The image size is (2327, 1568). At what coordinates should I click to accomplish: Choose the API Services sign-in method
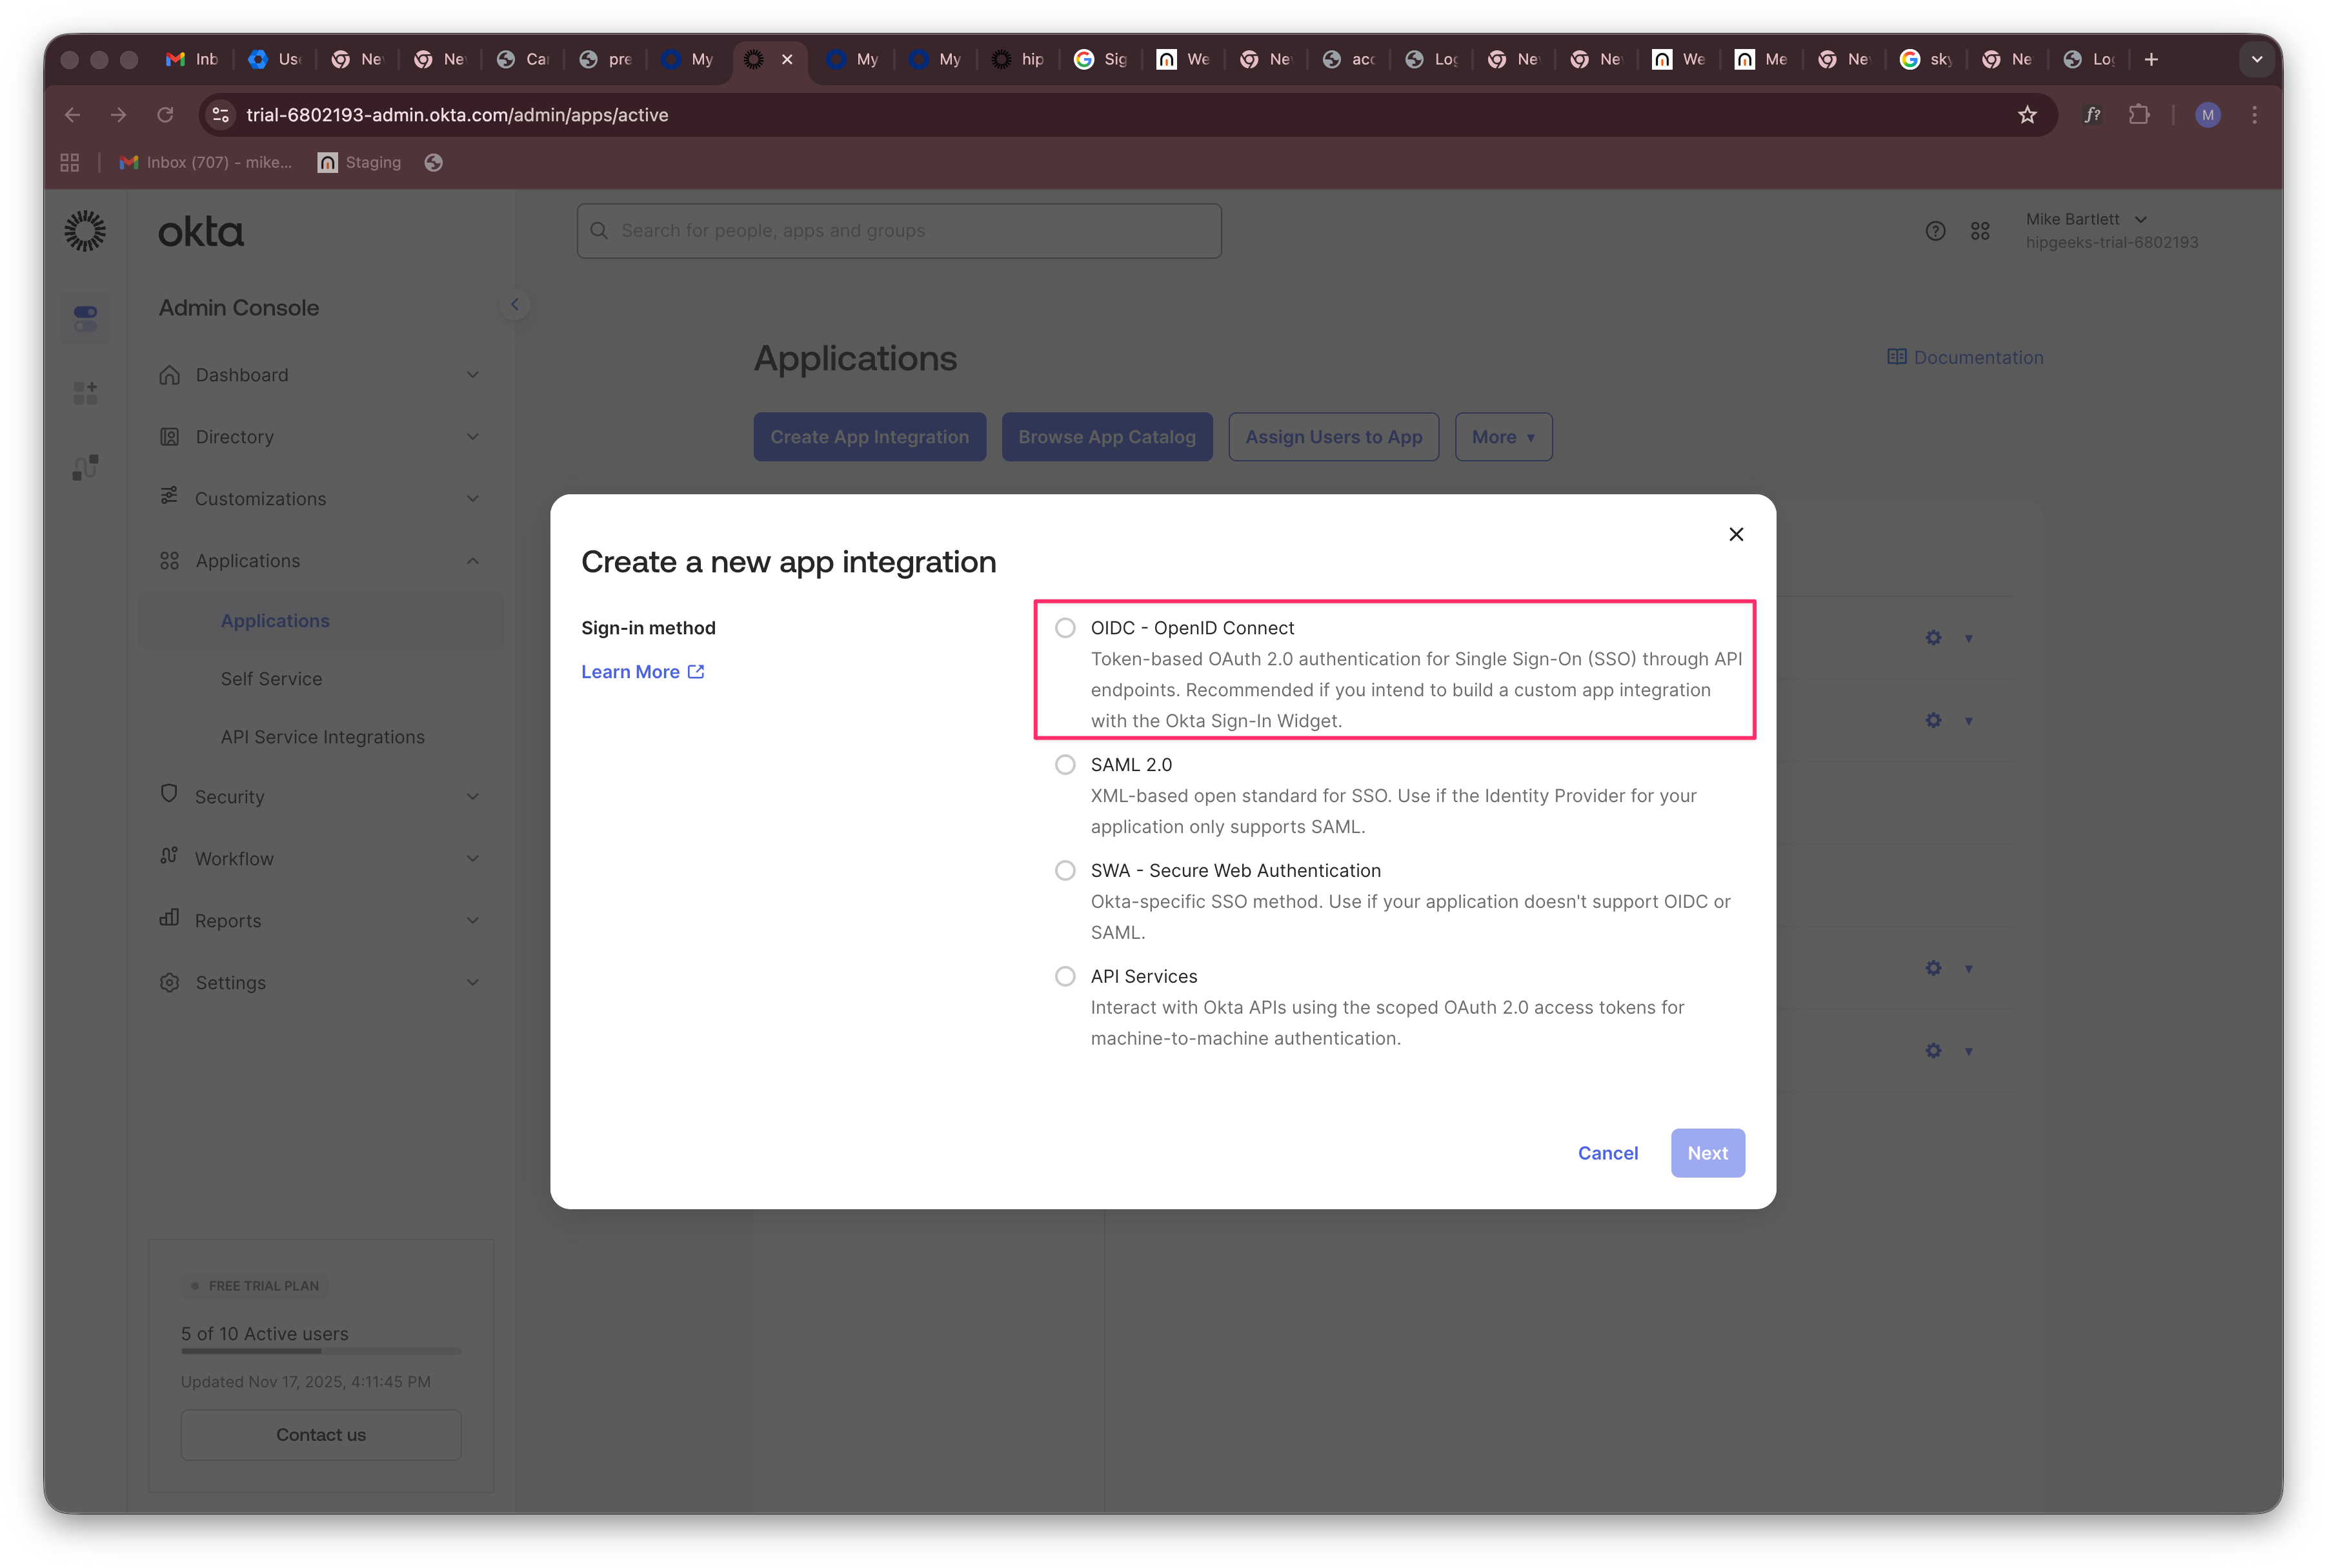(x=1065, y=976)
